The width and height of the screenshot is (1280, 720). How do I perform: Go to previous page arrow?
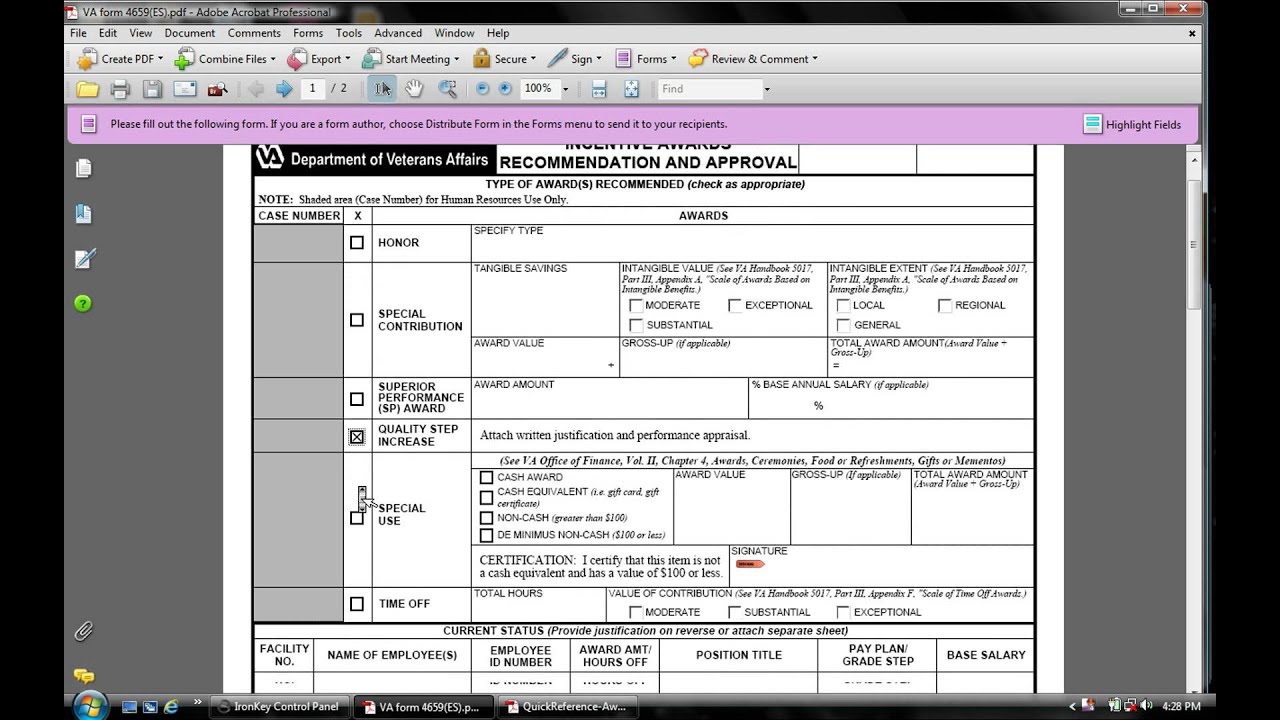[x=256, y=89]
